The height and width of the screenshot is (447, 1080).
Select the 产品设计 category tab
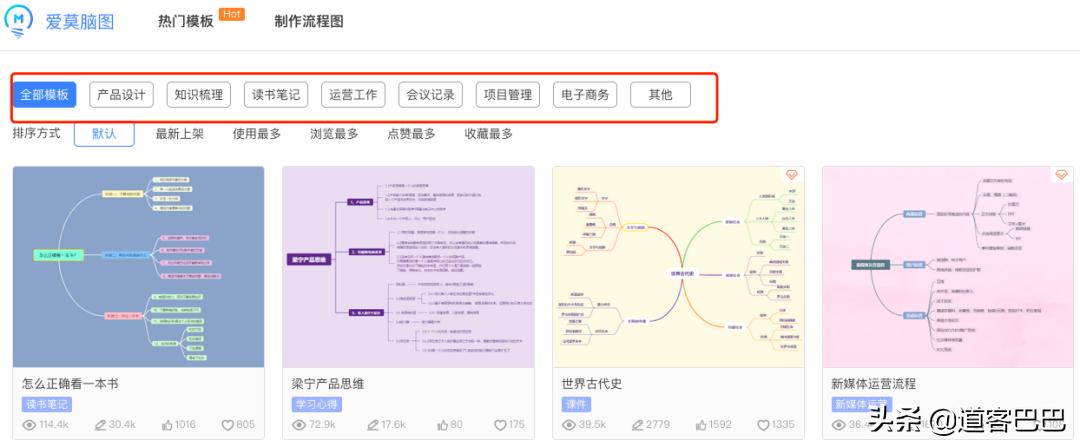pos(121,95)
